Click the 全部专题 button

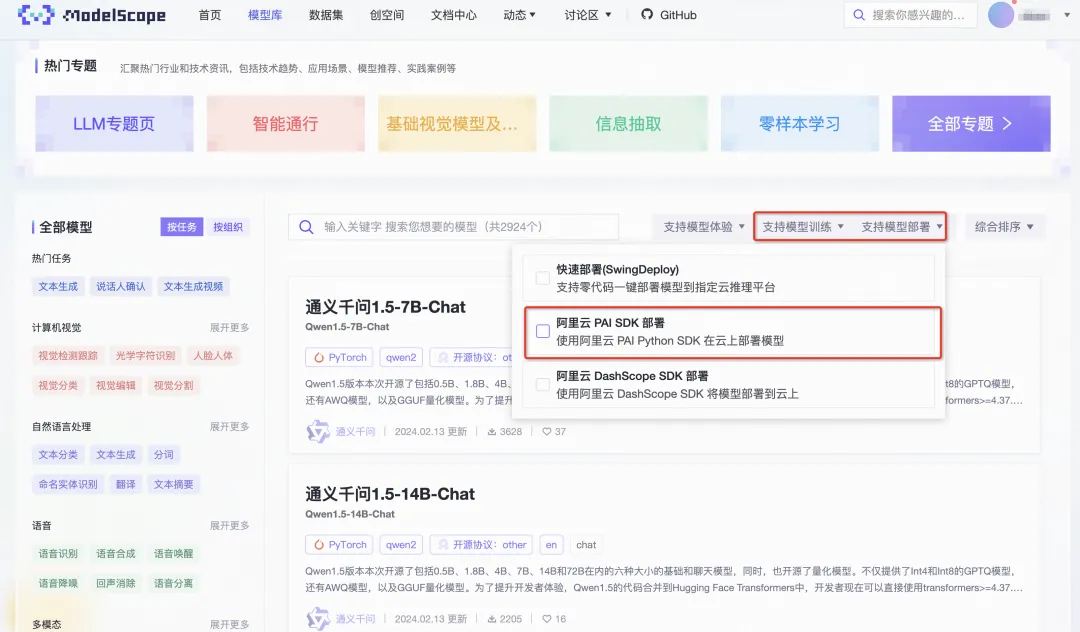(x=971, y=123)
